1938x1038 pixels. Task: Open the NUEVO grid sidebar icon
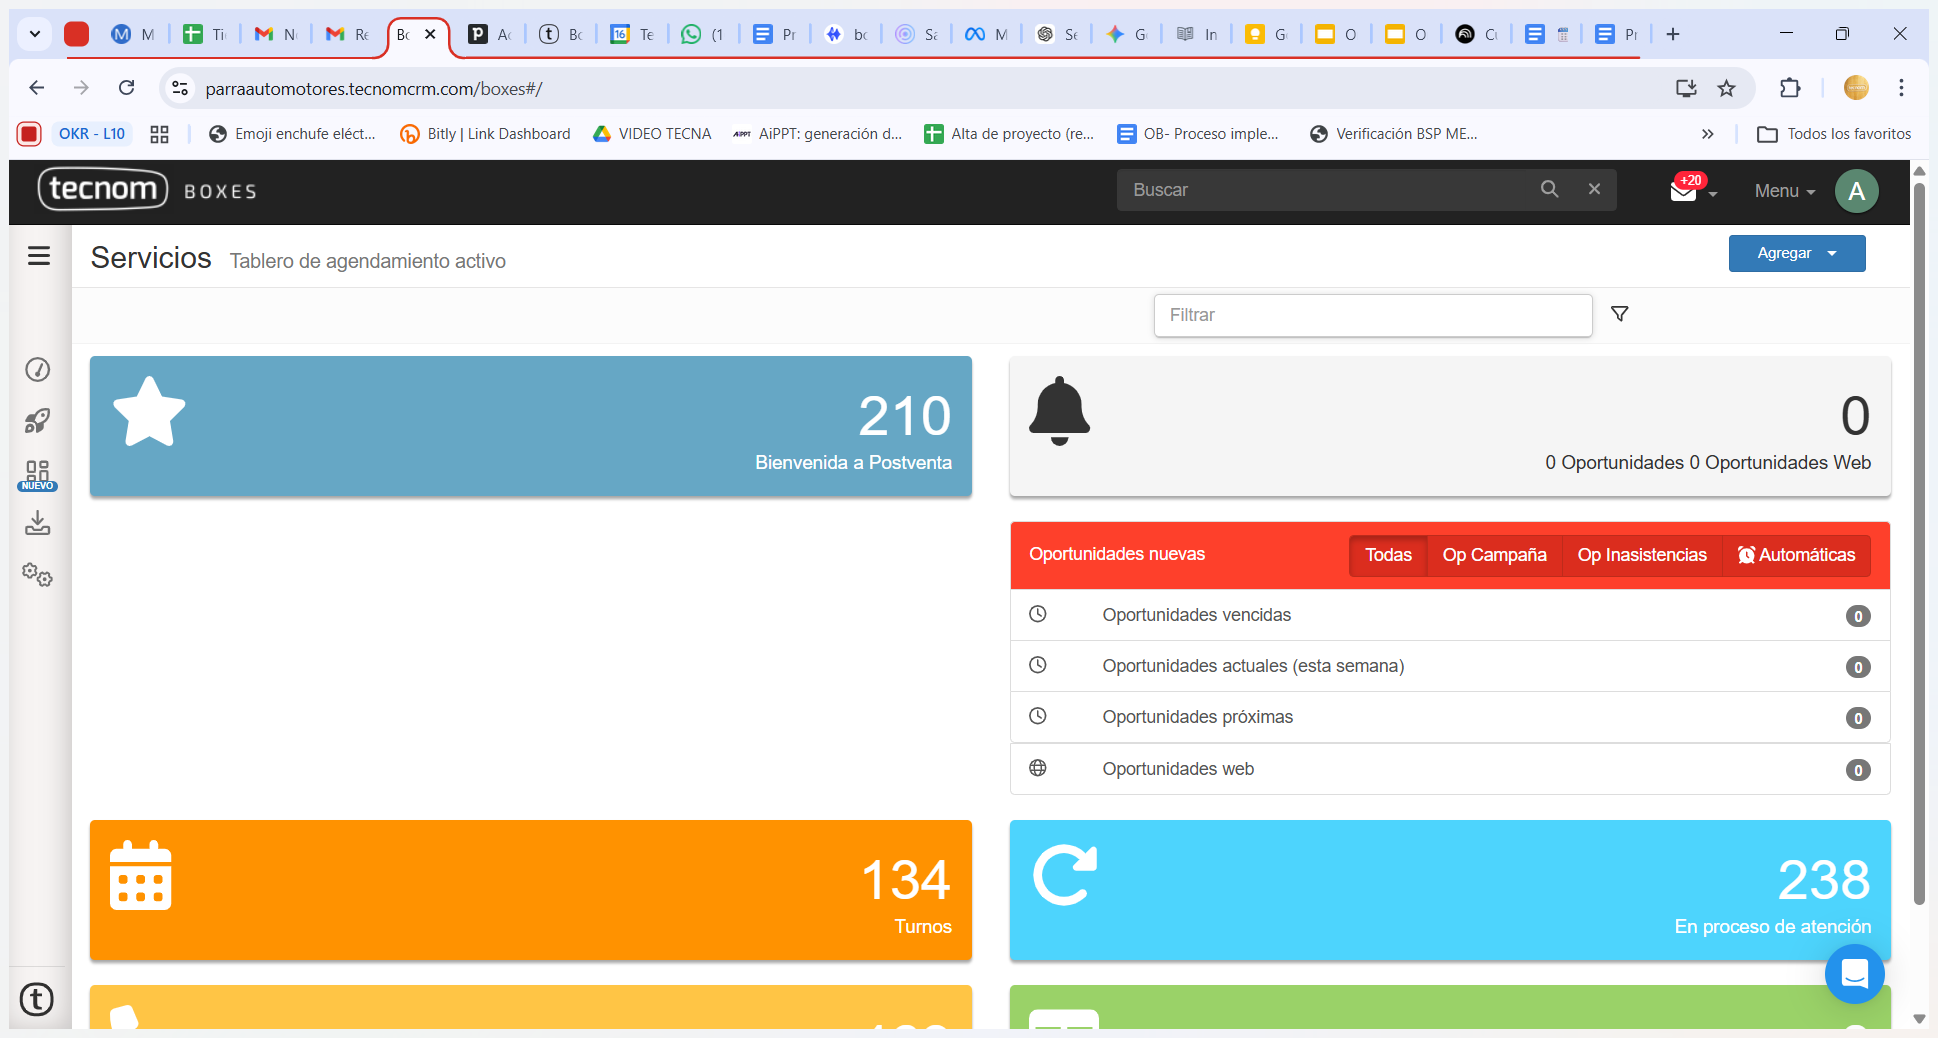tap(38, 474)
